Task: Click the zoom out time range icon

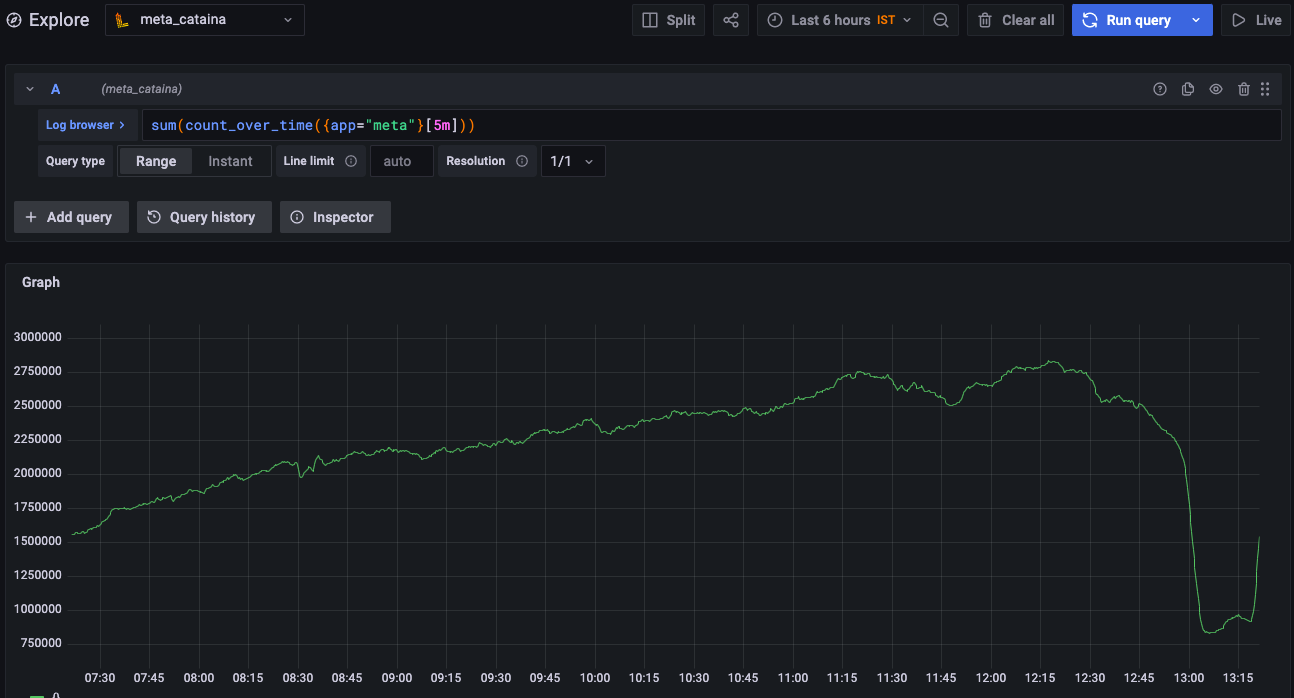Action: [941, 20]
